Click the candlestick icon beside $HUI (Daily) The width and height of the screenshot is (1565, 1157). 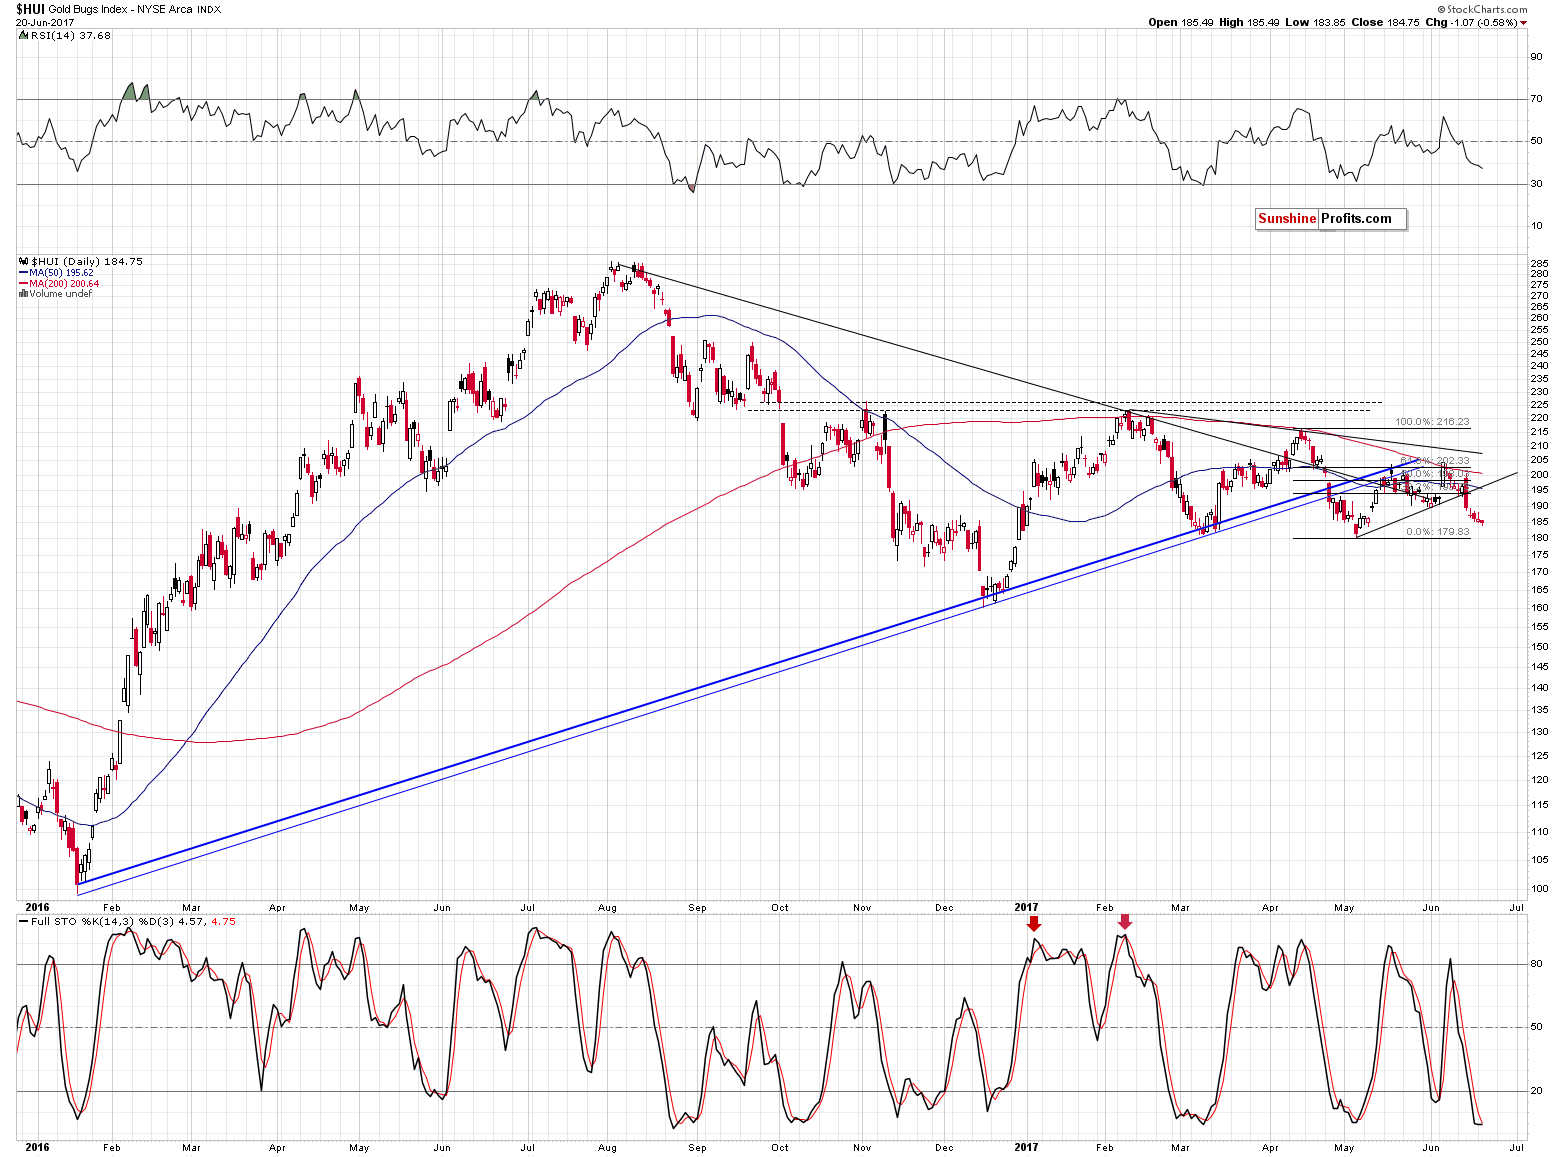tap(24, 261)
